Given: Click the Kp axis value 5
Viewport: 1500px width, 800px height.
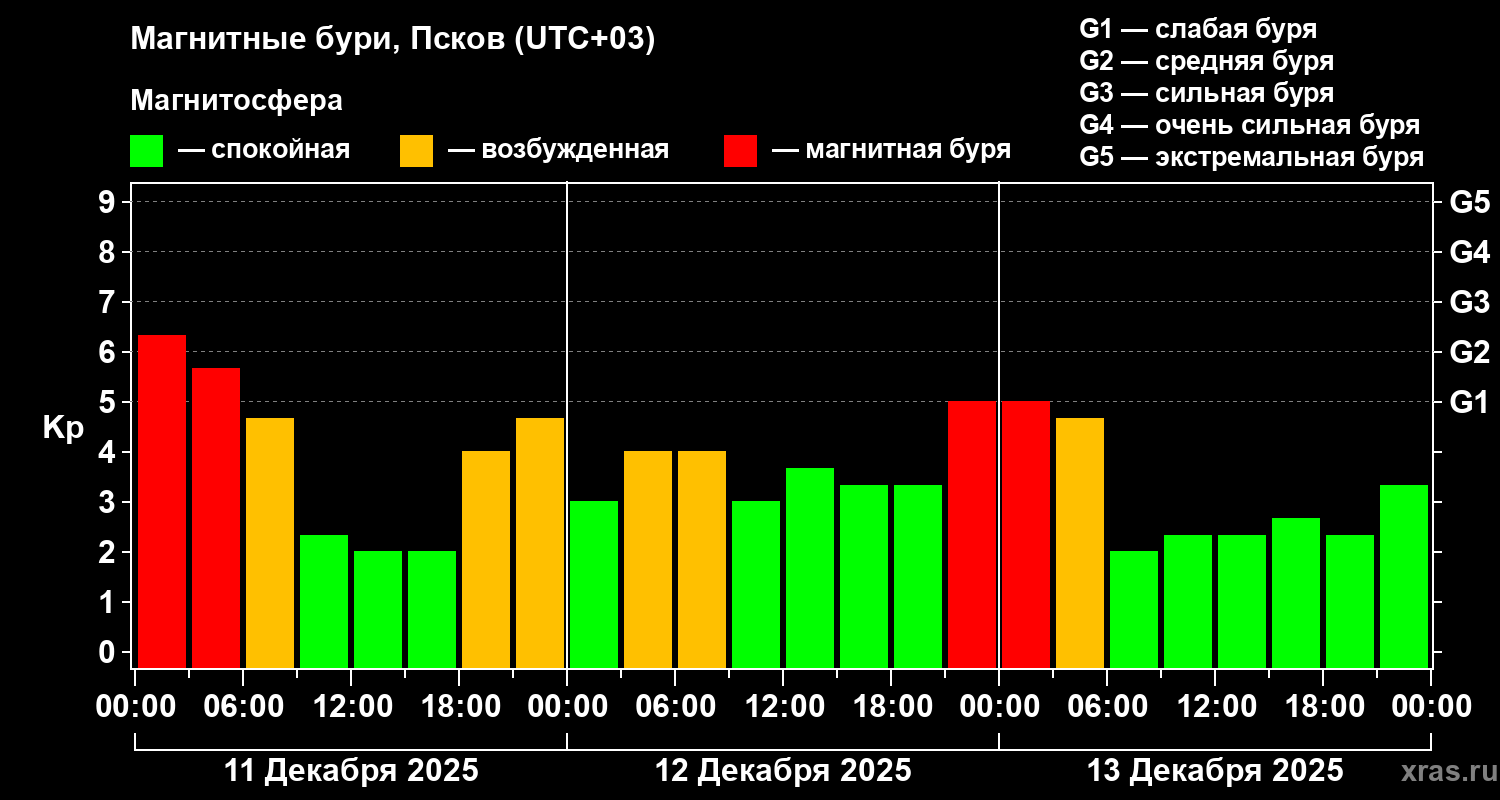Looking at the screenshot, I should pos(109,402).
